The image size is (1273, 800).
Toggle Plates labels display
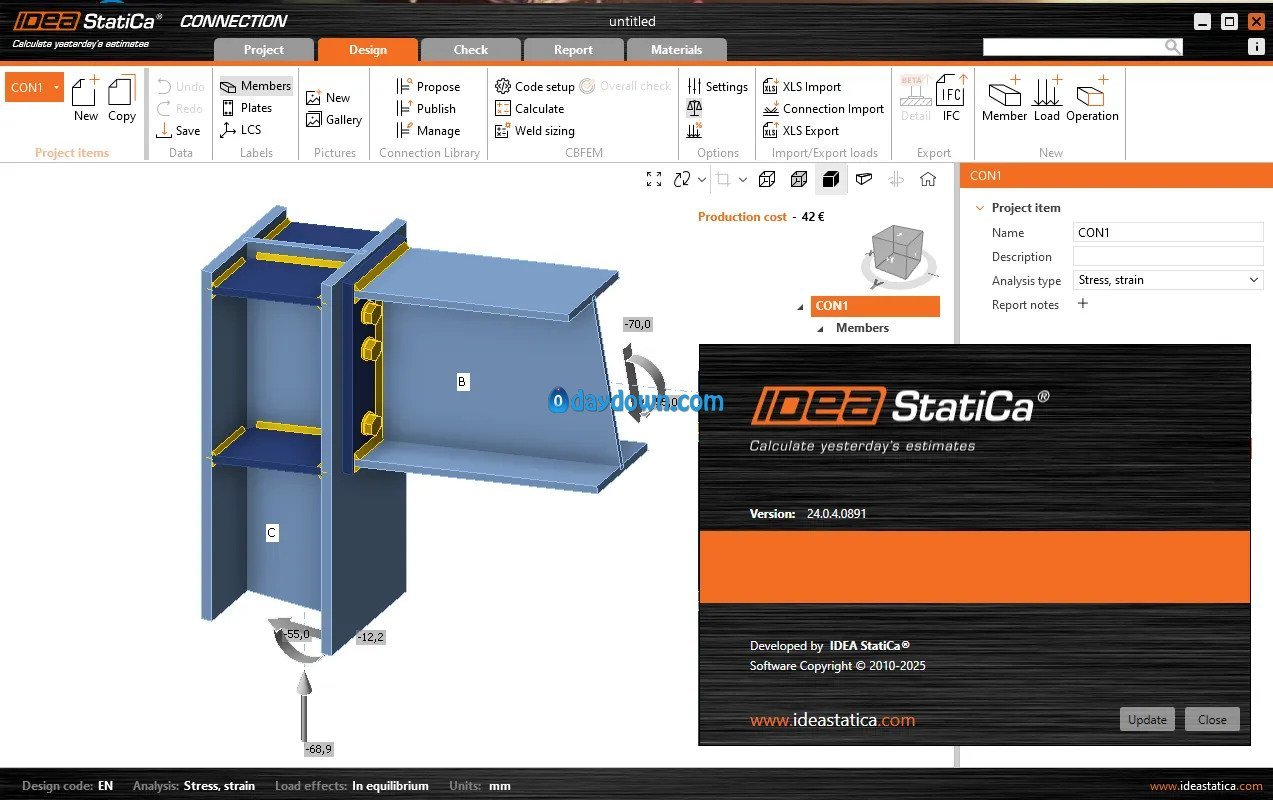[x=247, y=108]
